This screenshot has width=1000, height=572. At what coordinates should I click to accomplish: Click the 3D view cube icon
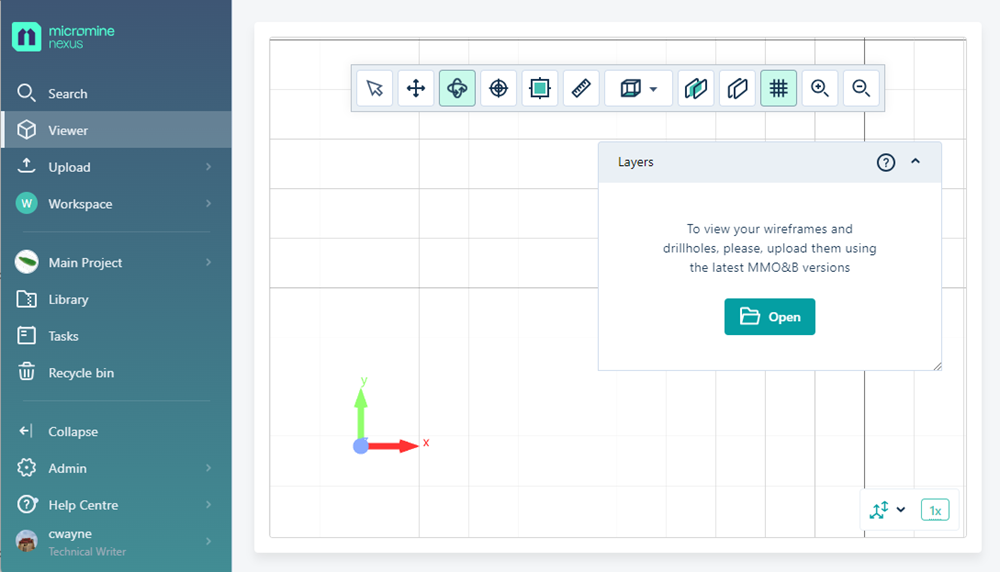[x=630, y=88]
